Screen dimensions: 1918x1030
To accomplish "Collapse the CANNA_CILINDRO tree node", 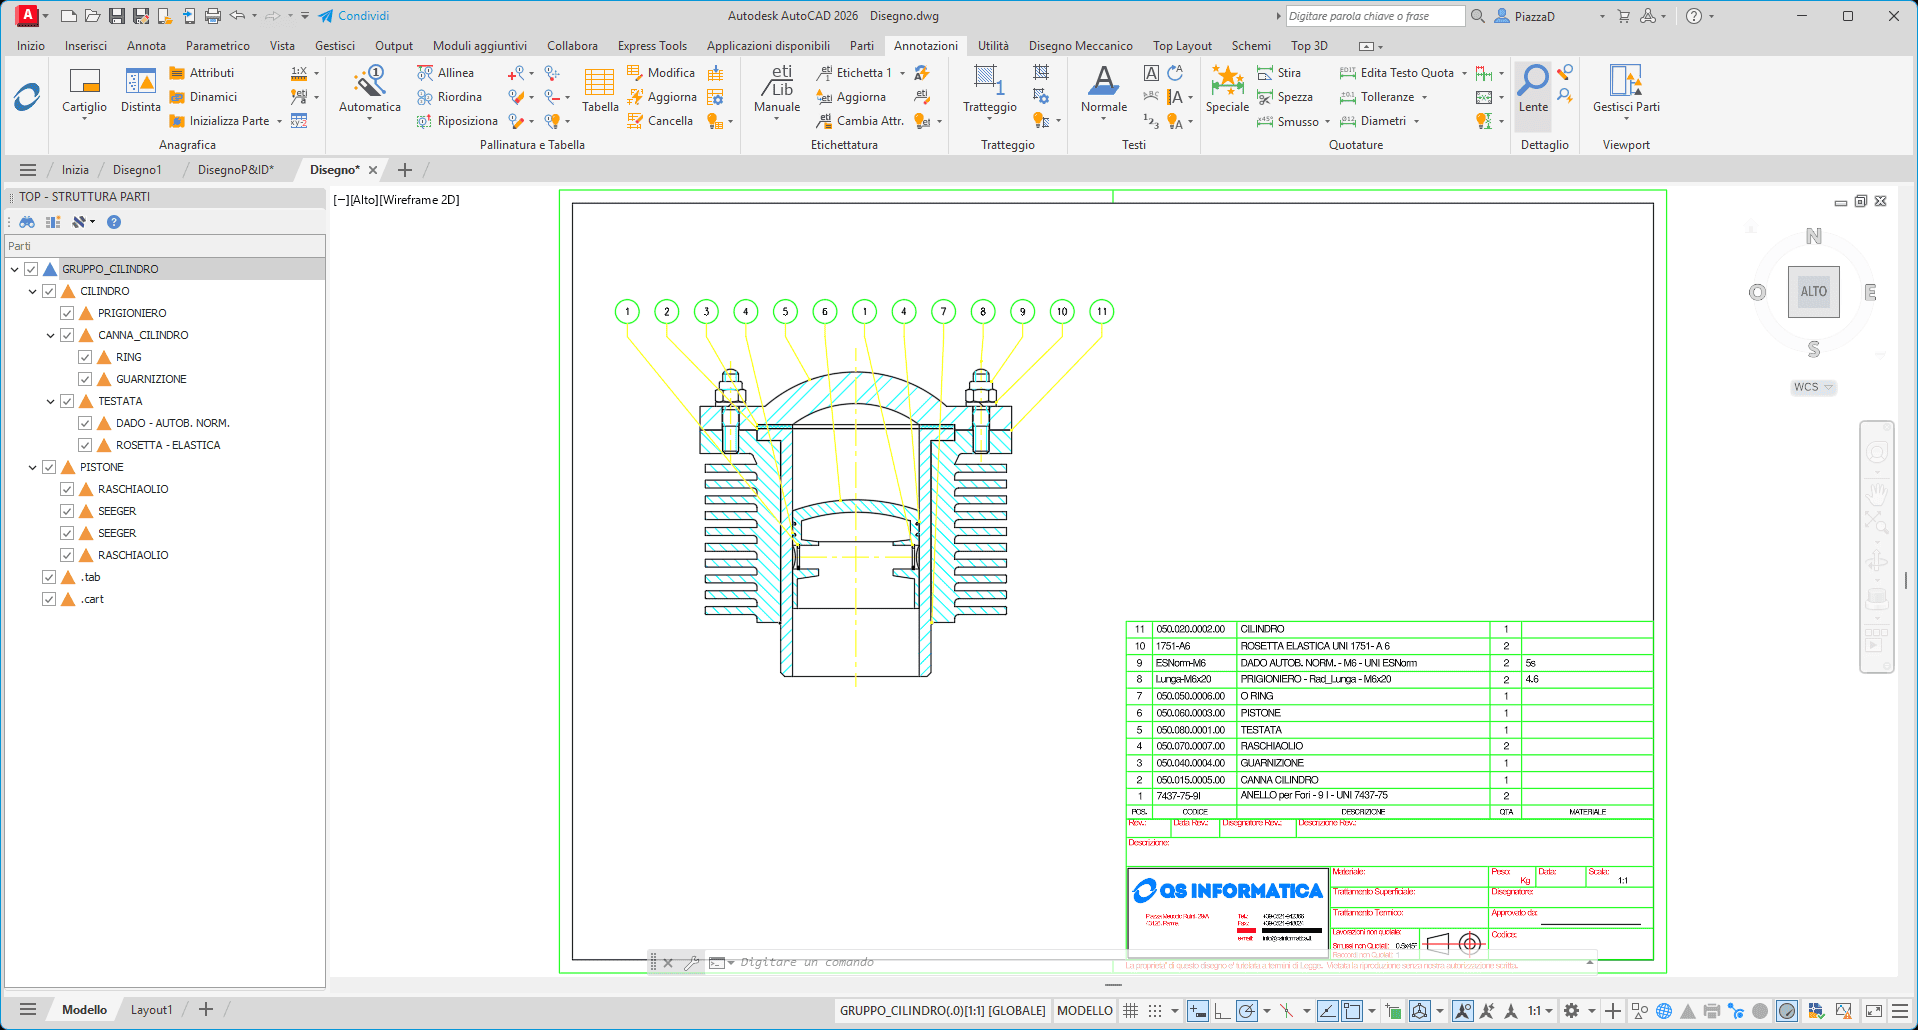I will pyautogui.click(x=50, y=335).
